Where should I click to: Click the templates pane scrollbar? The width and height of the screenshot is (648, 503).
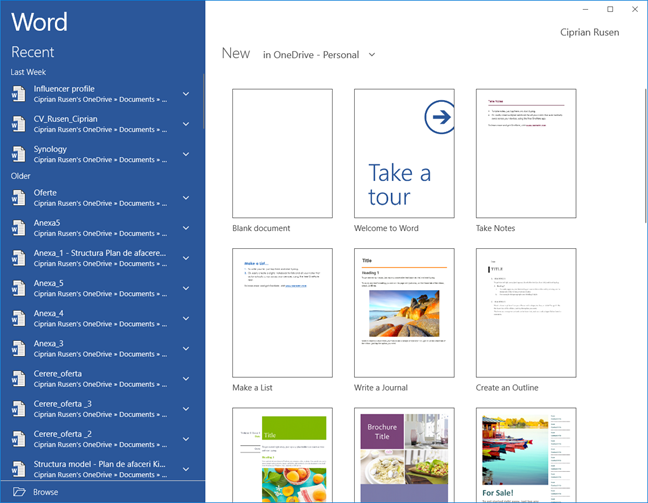pos(646,156)
